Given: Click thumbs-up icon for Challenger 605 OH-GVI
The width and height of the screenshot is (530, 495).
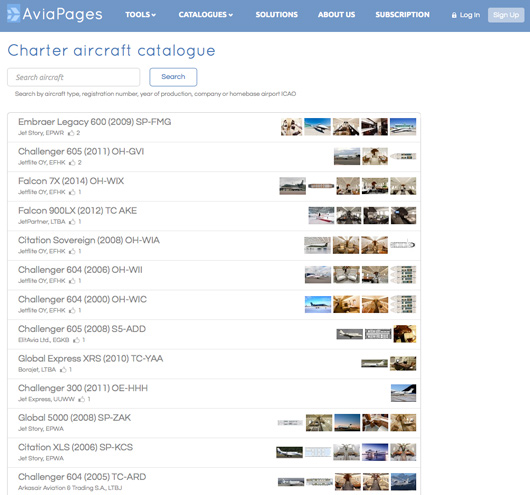Looking at the screenshot, I should pos(72,163).
